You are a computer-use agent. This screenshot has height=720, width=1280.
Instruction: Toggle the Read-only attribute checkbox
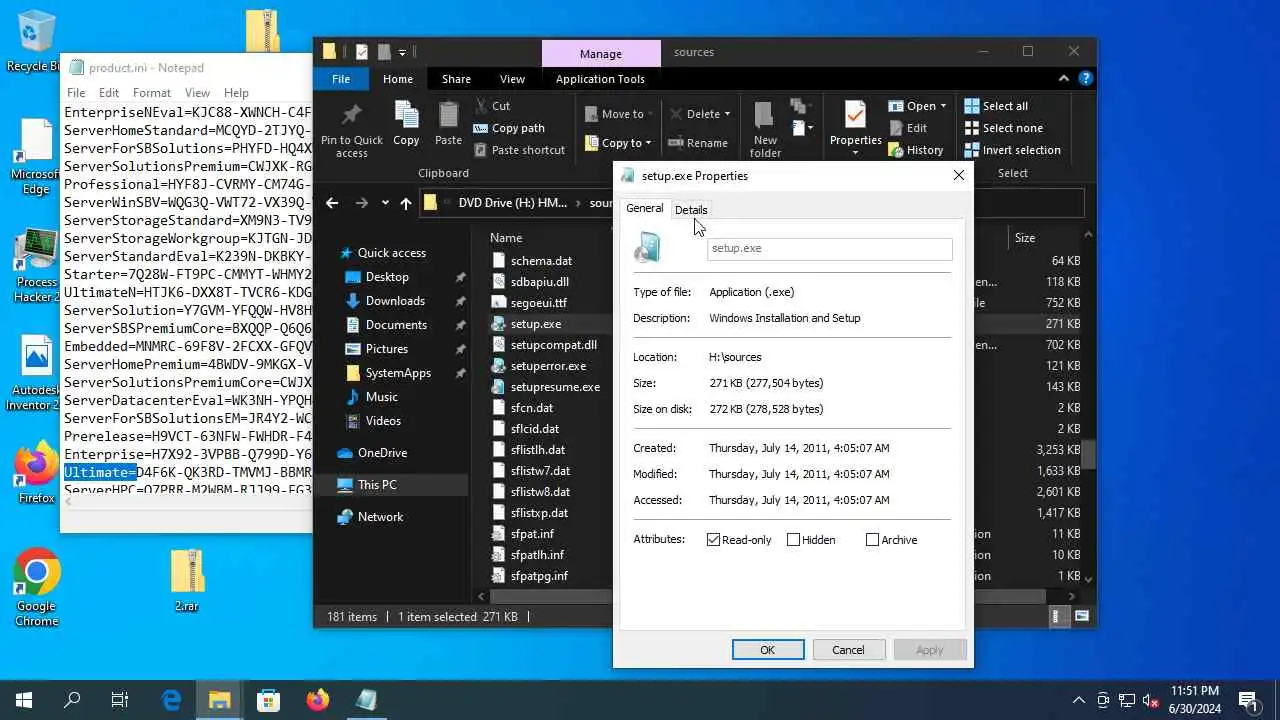coord(713,540)
